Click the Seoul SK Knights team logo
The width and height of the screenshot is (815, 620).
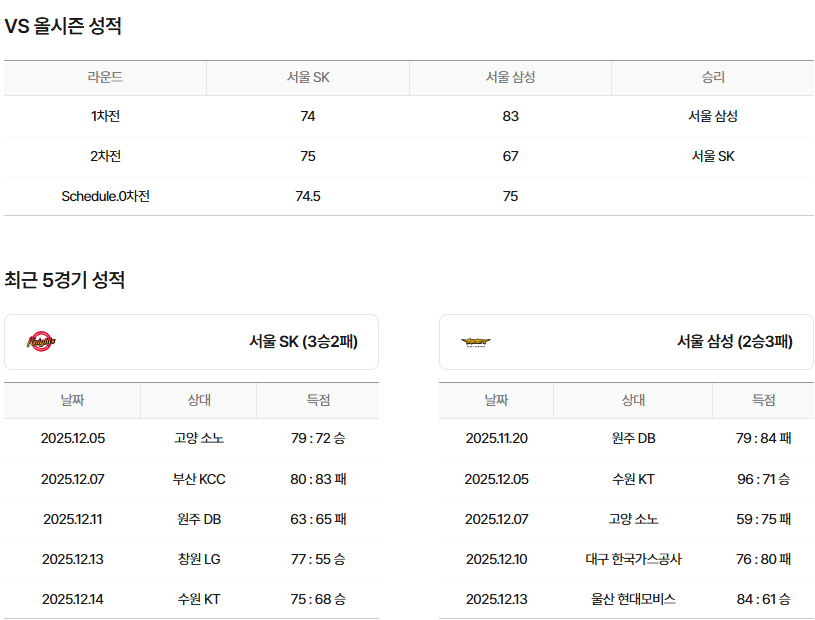click(x=41, y=342)
